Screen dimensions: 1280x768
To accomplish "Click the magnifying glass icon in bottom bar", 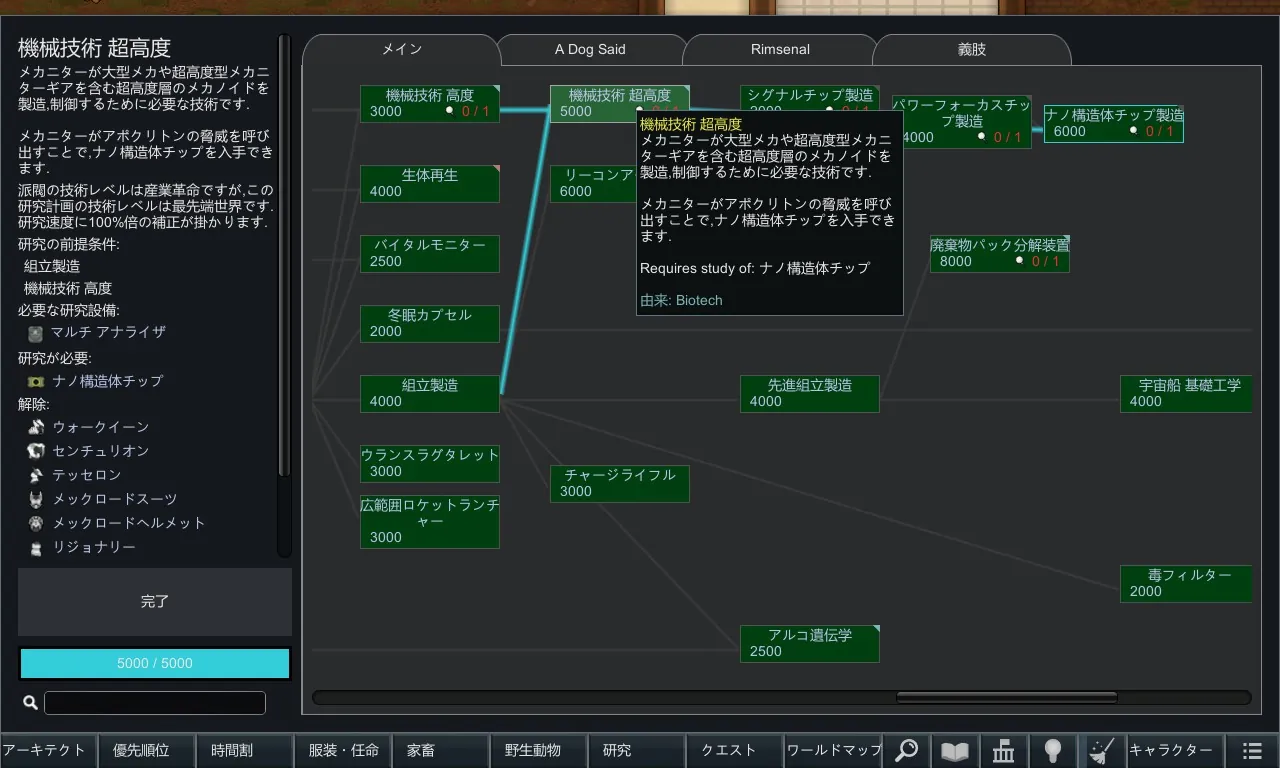I will pos(907,750).
